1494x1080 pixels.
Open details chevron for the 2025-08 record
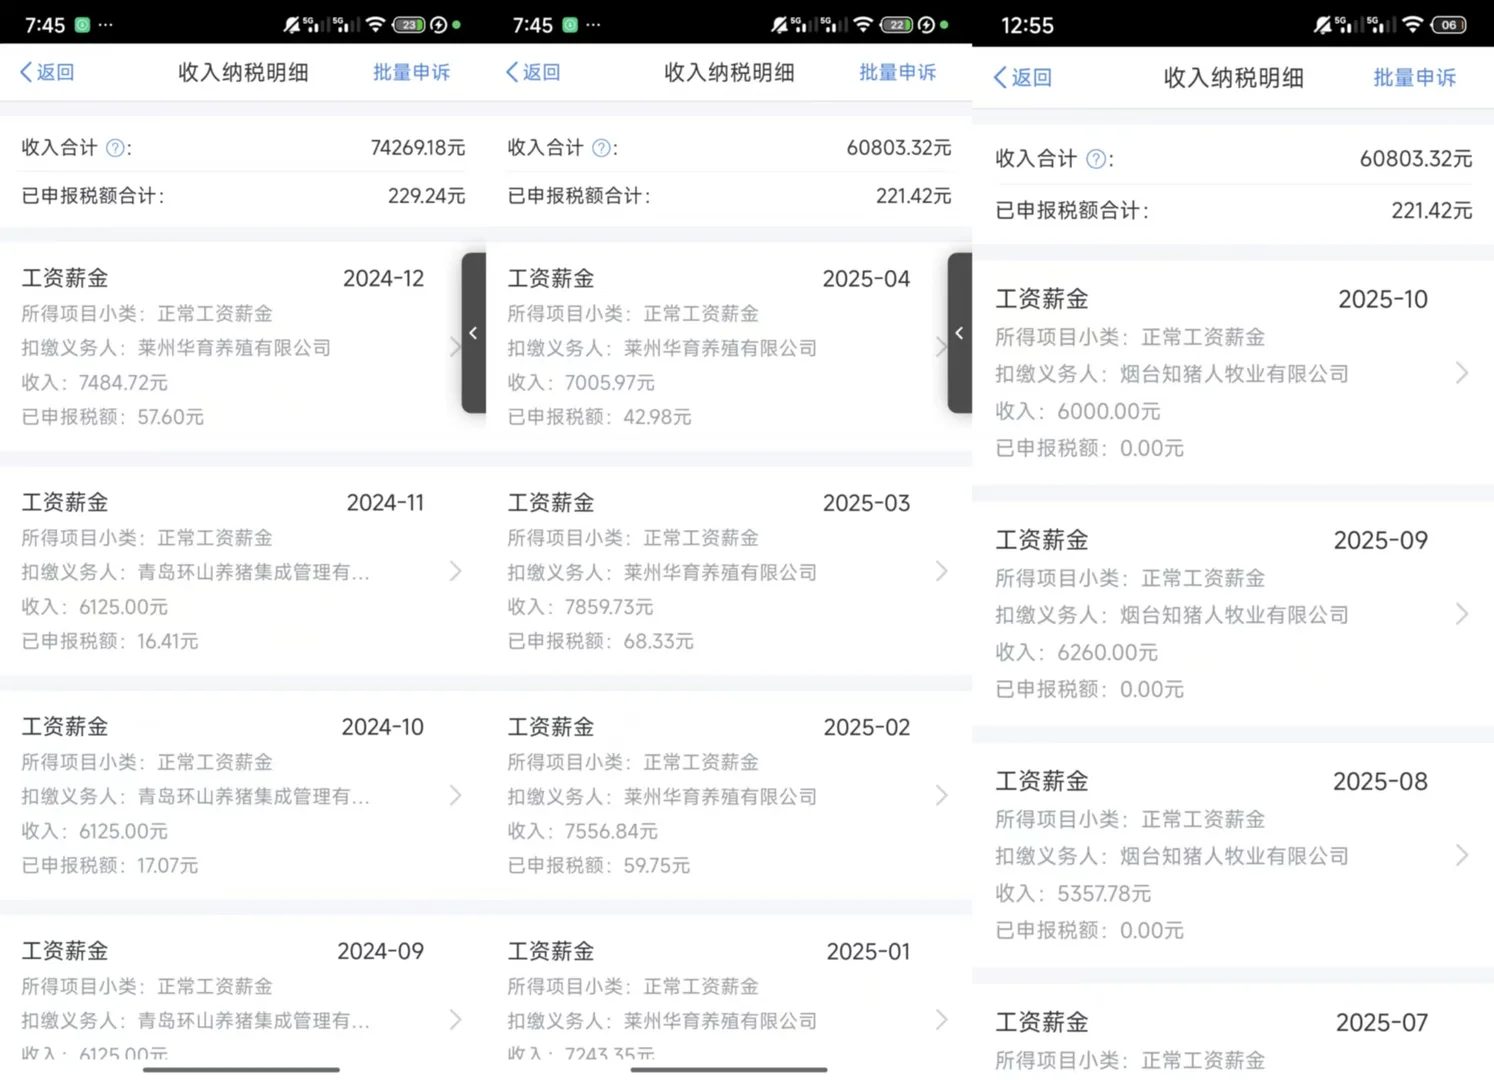[x=1462, y=855]
